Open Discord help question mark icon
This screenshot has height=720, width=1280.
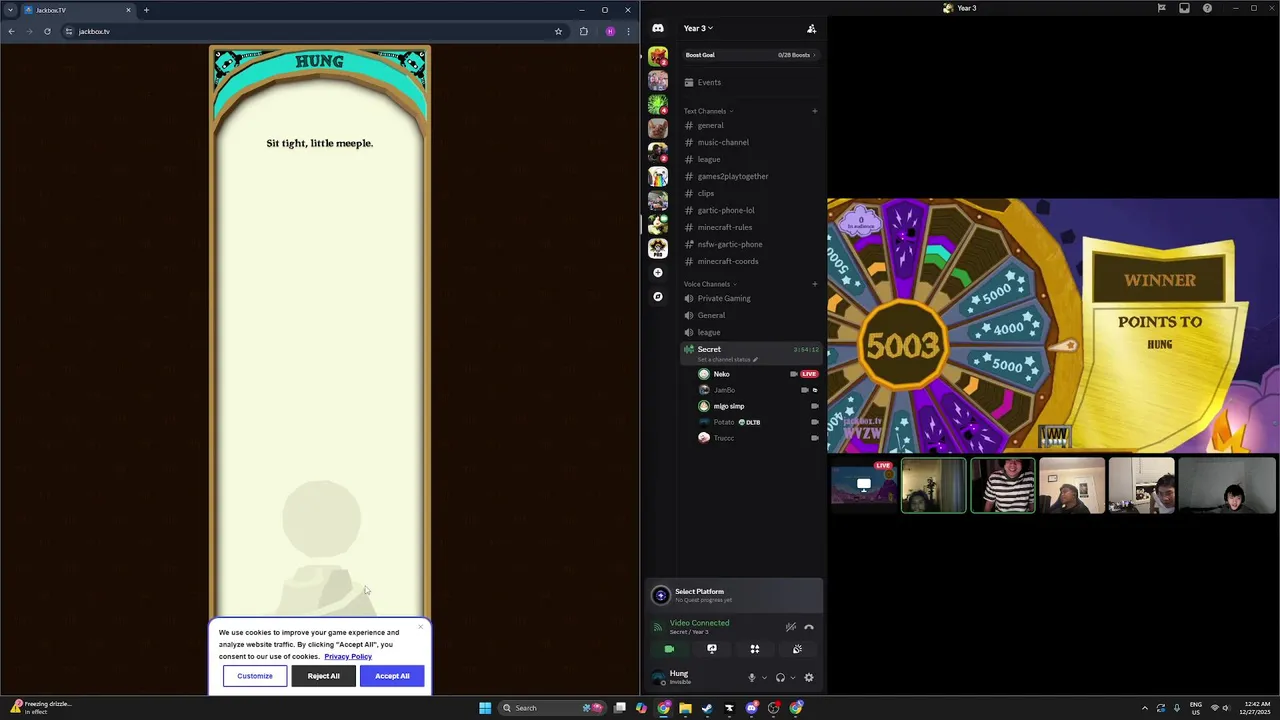tap(1207, 8)
